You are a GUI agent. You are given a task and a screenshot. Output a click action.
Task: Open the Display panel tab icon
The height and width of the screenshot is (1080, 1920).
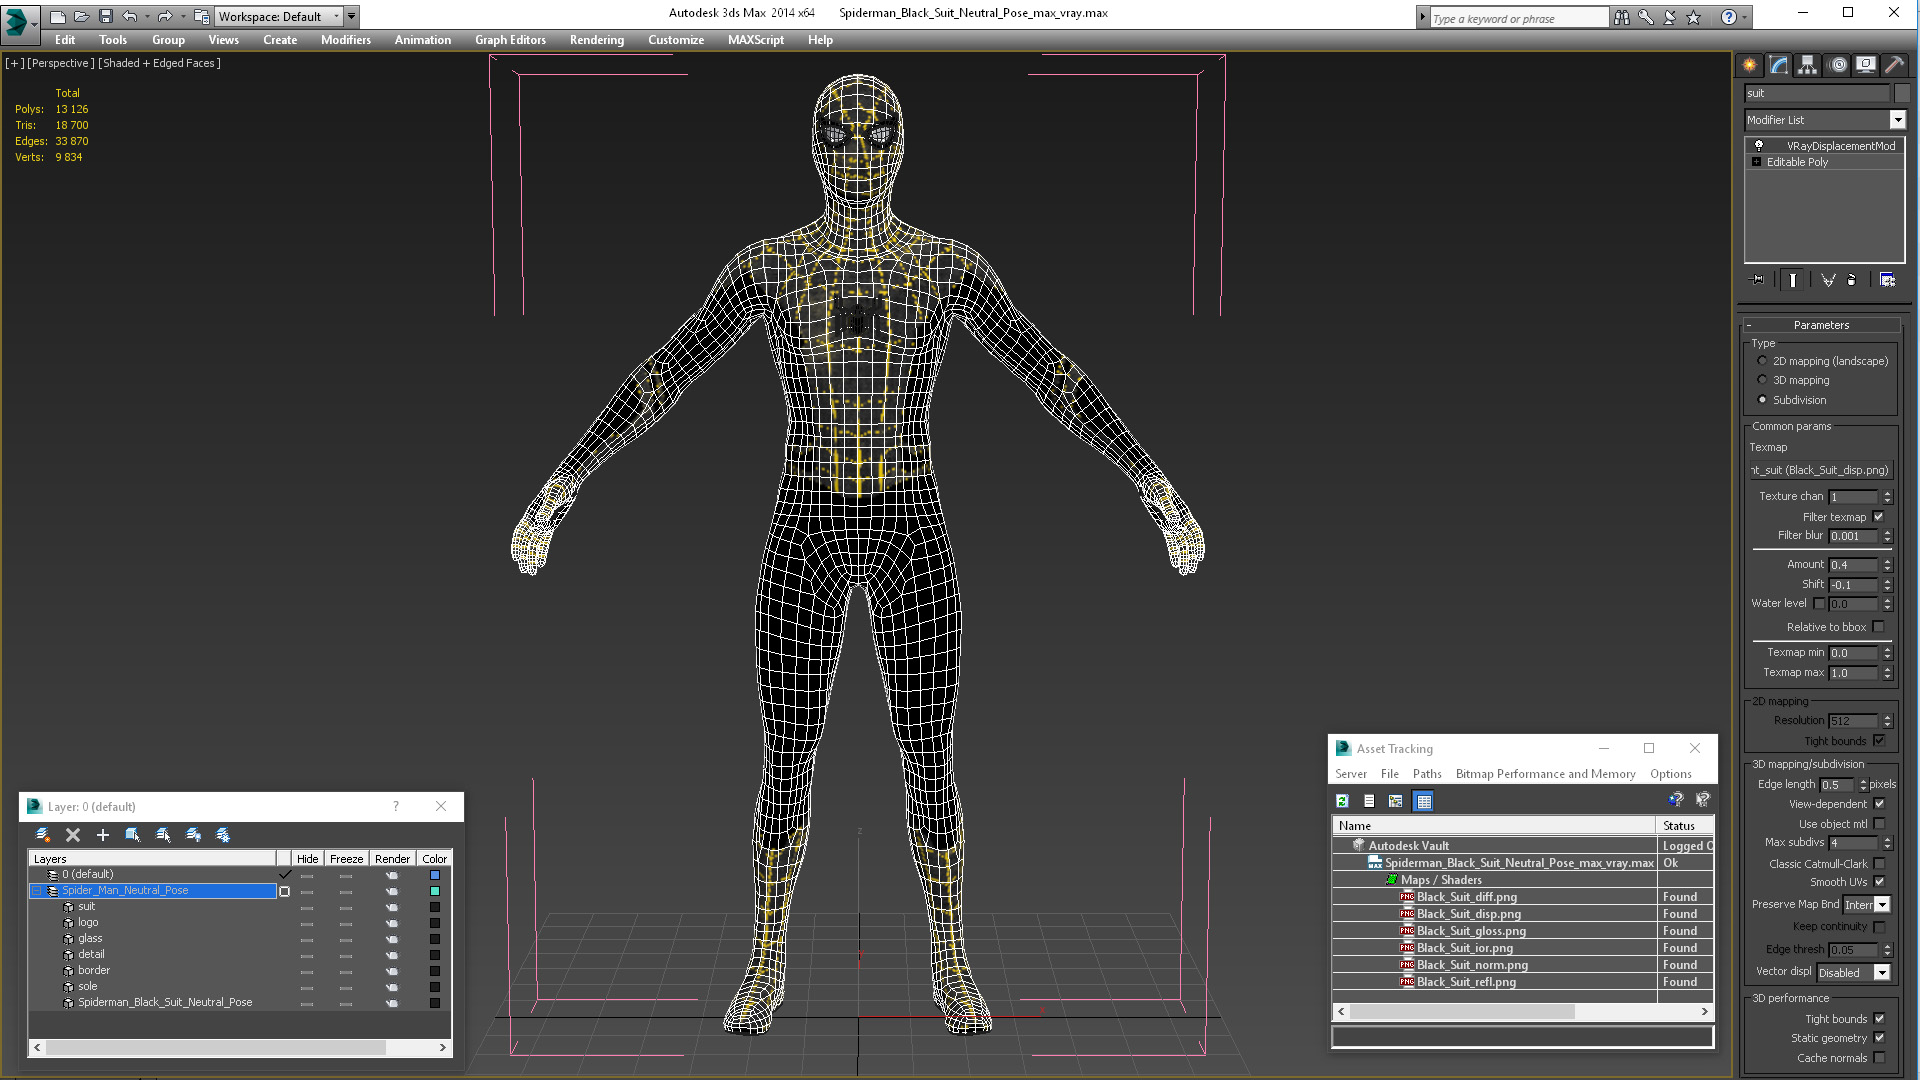(1866, 65)
